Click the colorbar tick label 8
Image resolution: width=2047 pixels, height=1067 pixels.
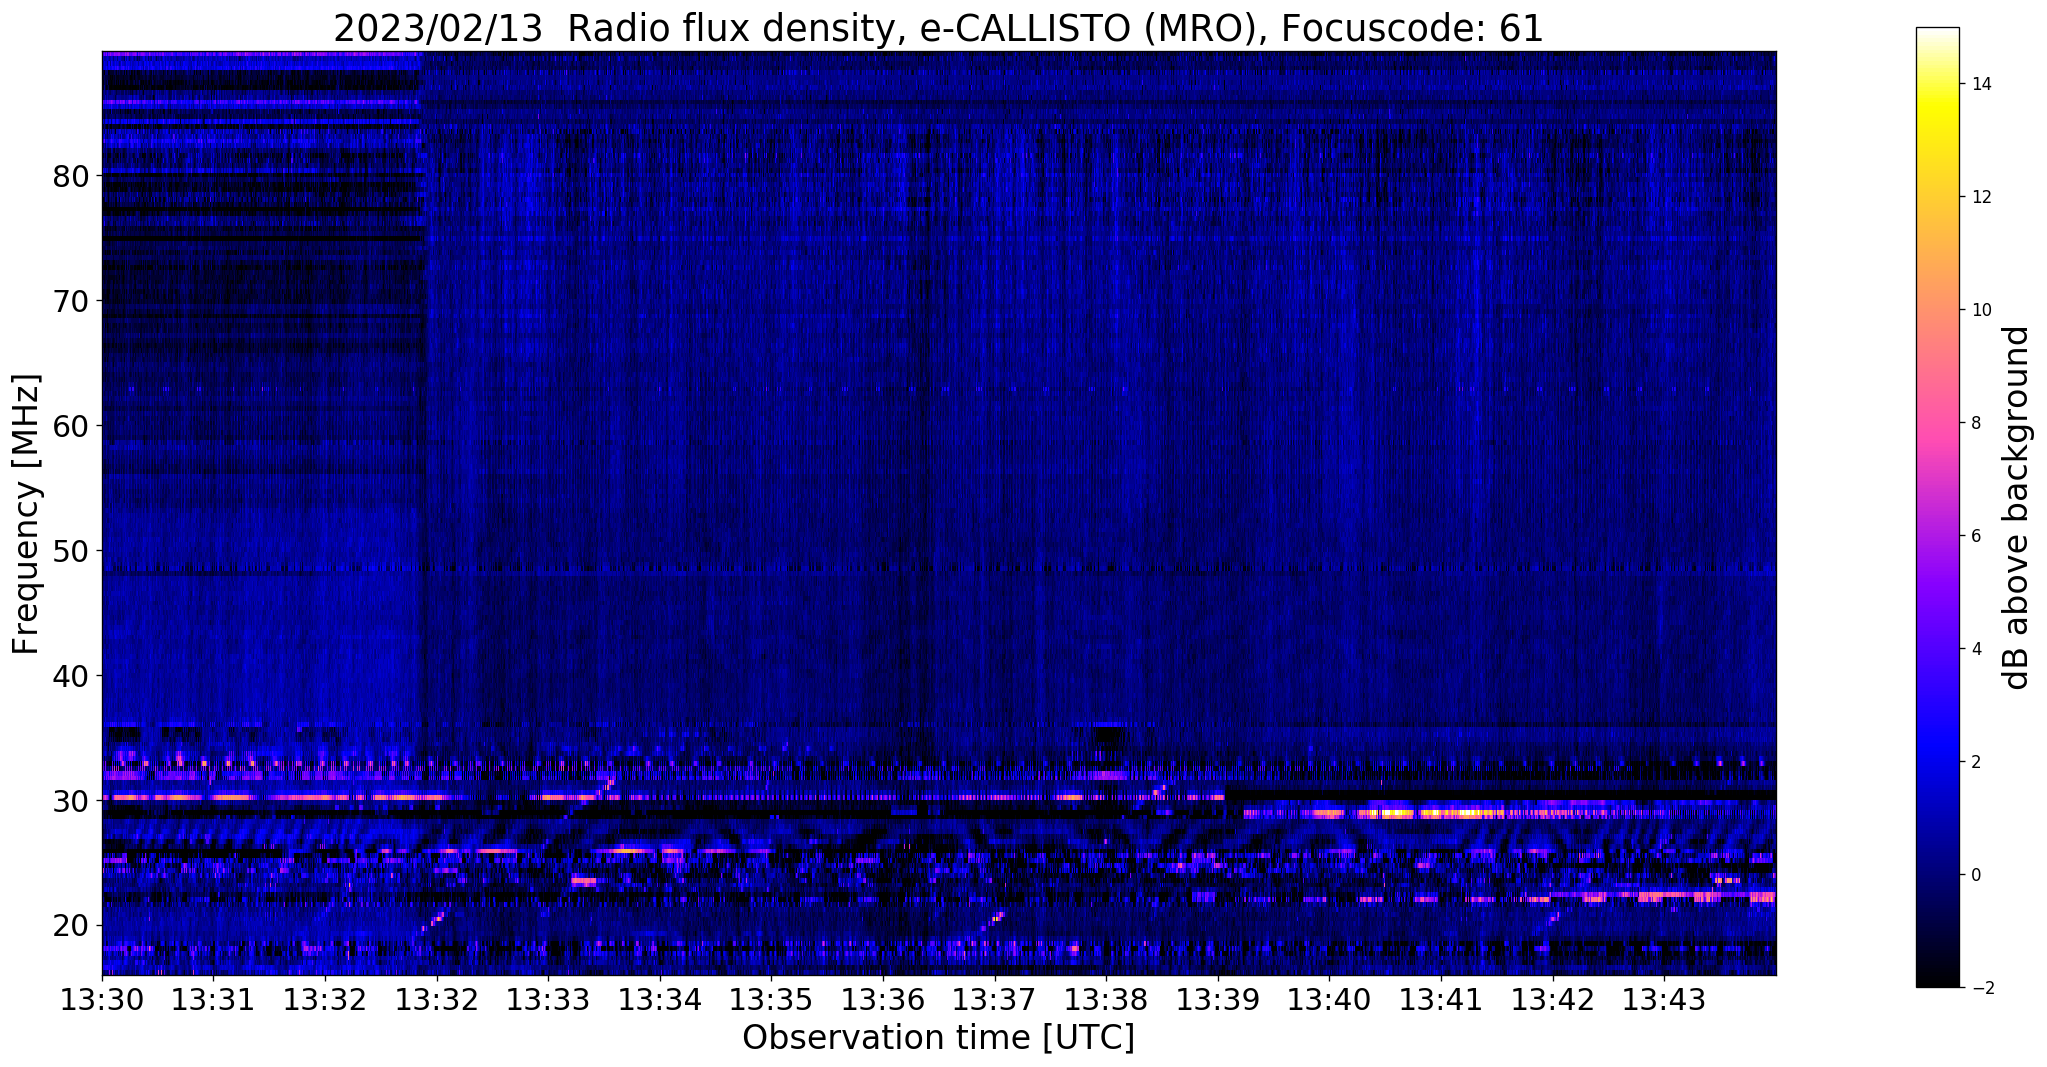coord(1976,423)
